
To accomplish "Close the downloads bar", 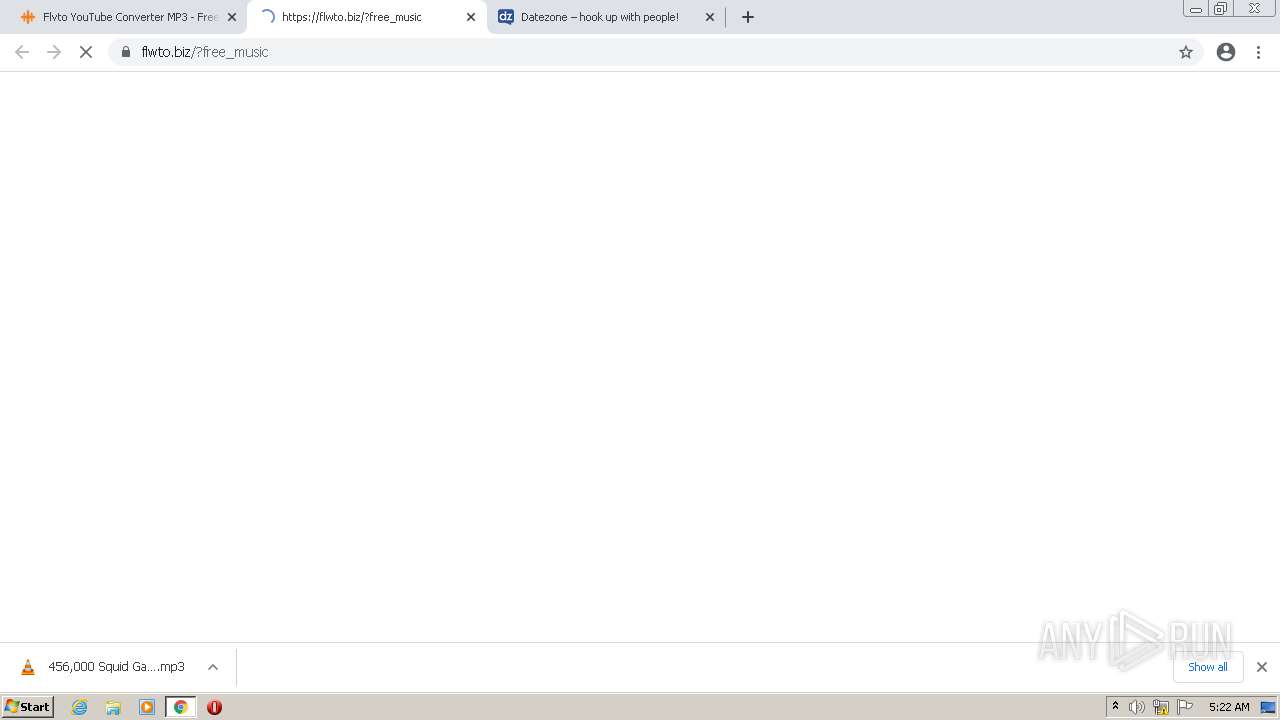I will [1262, 667].
